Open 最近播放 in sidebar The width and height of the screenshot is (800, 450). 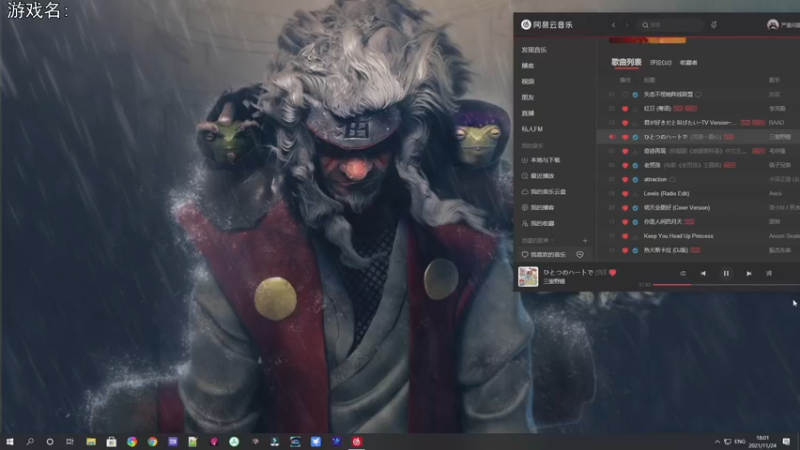tap(538, 176)
